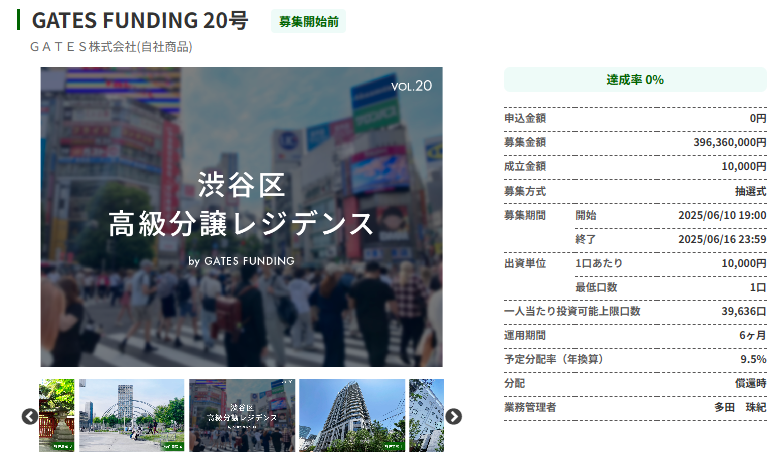
Task: Click the 業務管理者 row label
Action: coord(530,407)
